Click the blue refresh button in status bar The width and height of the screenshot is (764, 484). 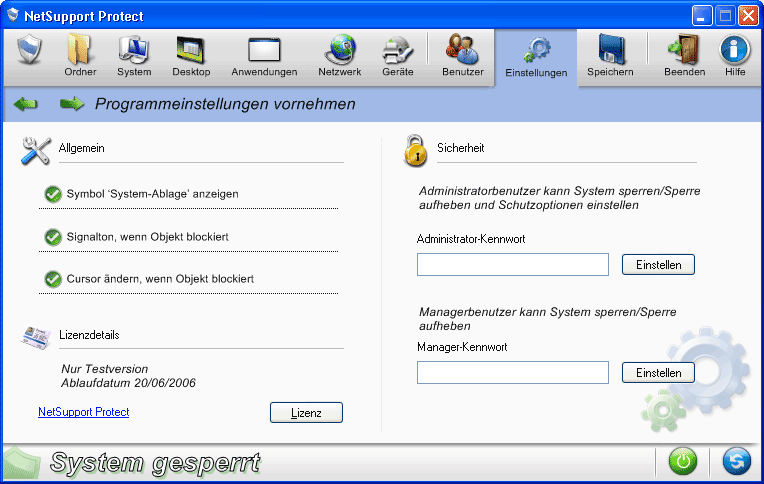point(736,461)
